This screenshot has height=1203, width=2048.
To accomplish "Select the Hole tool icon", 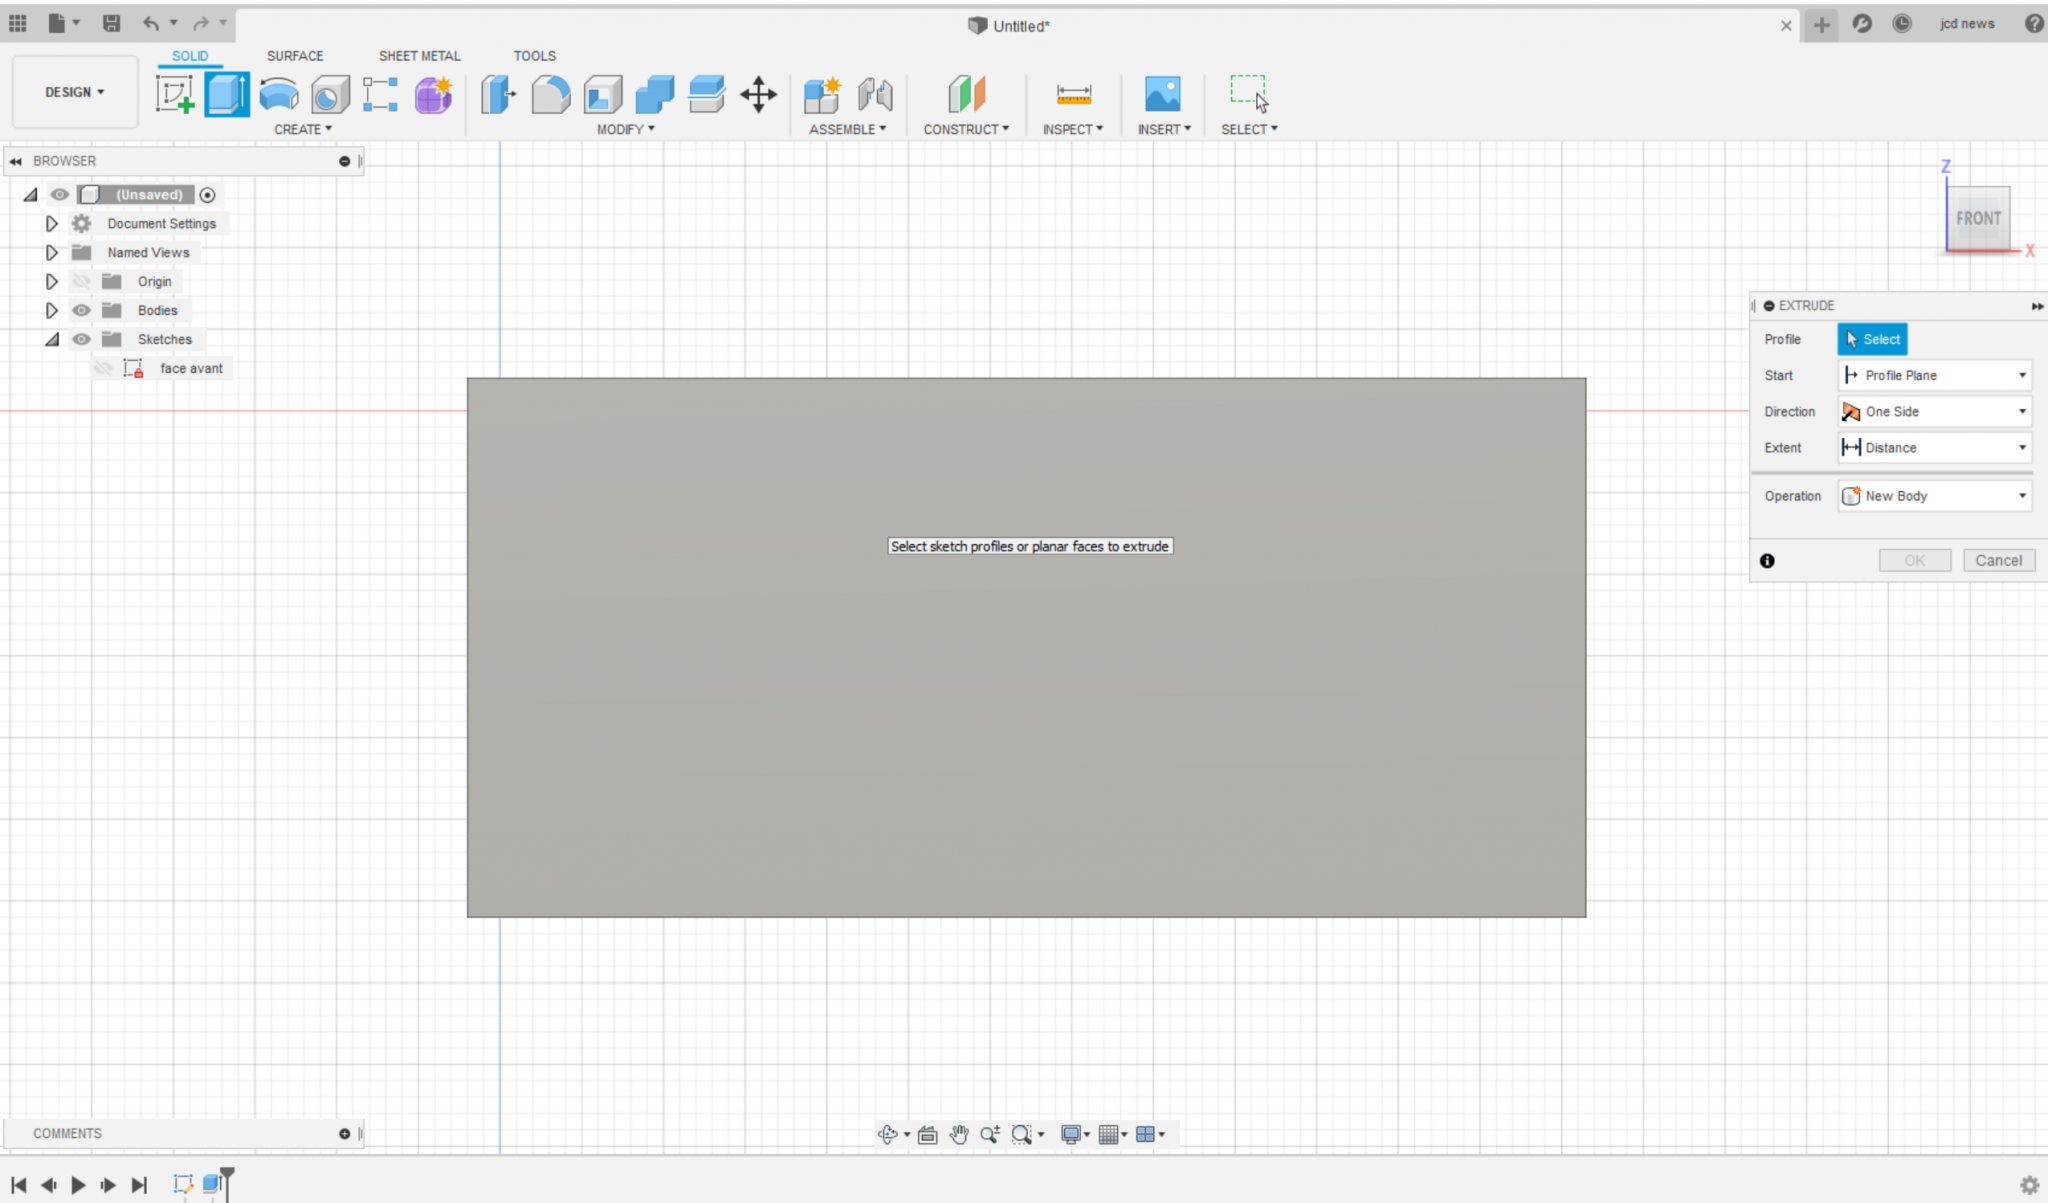I will click(330, 95).
